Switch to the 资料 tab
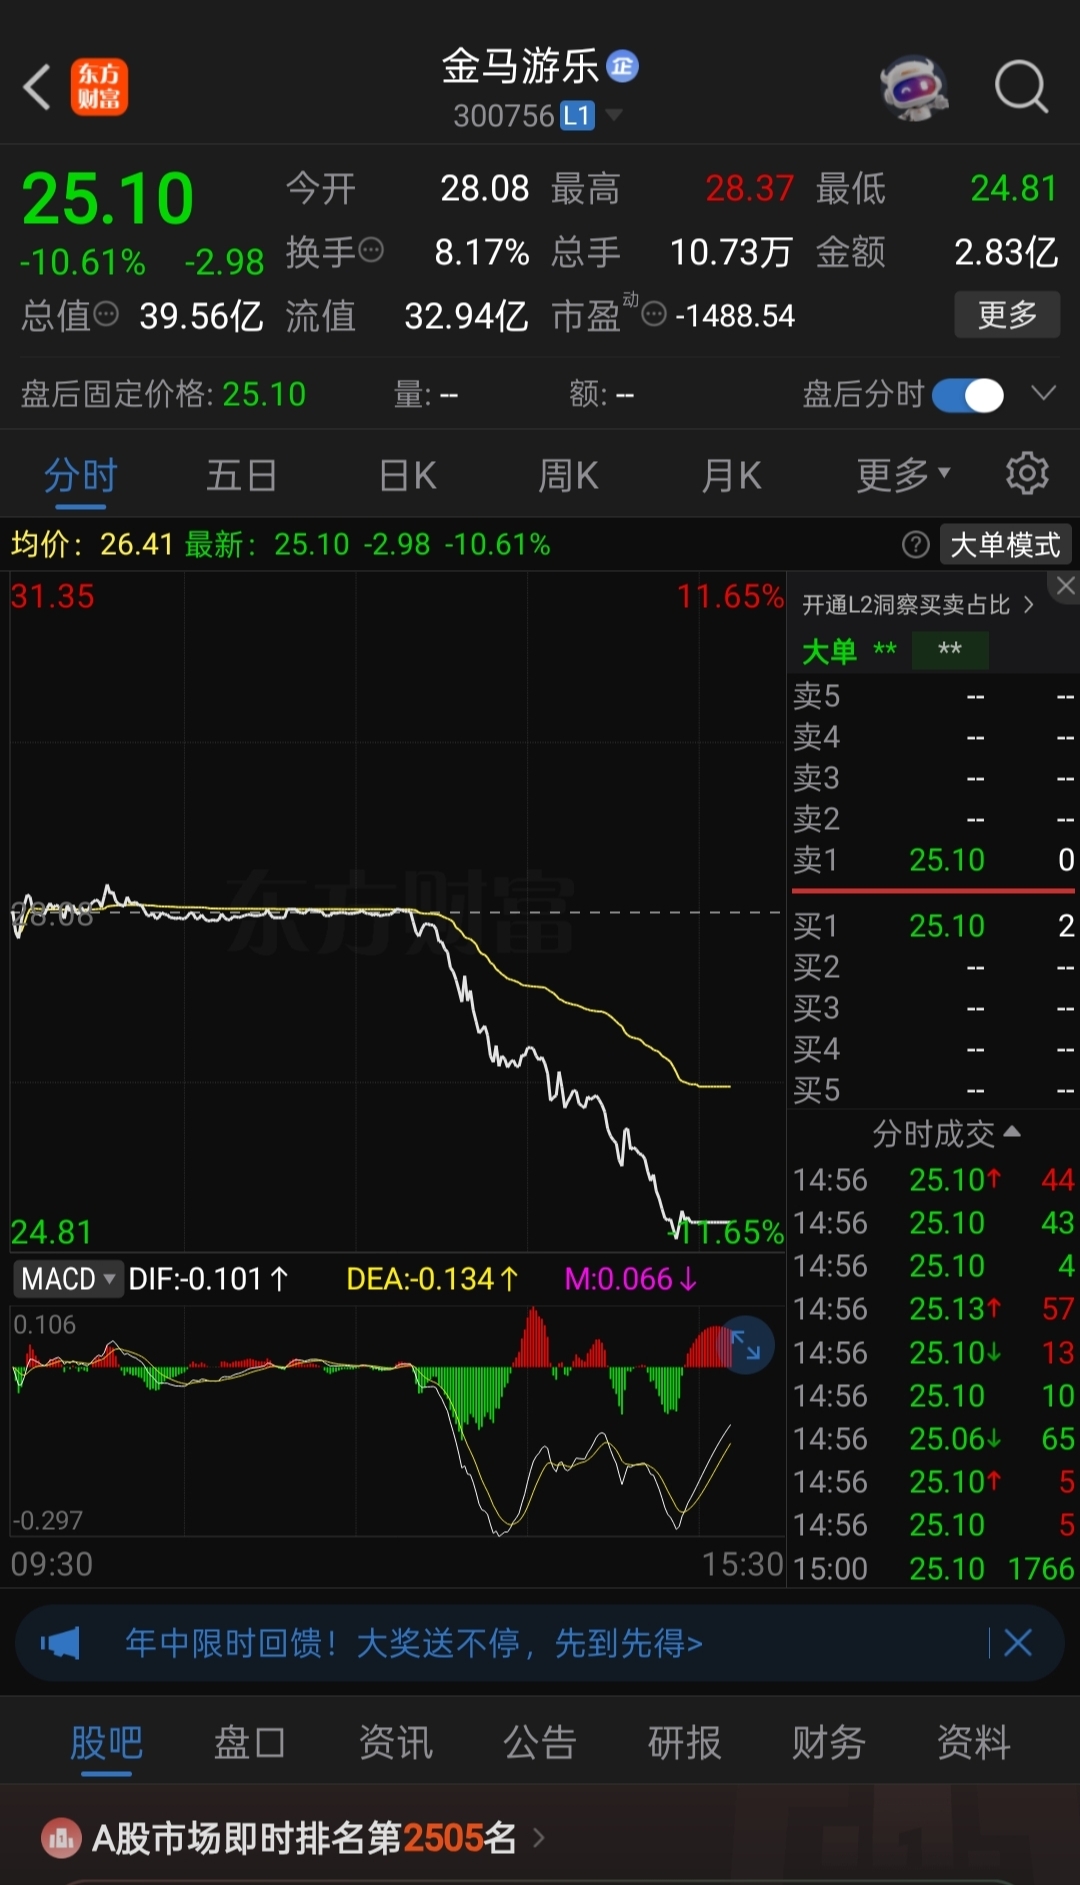 click(x=974, y=1743)
